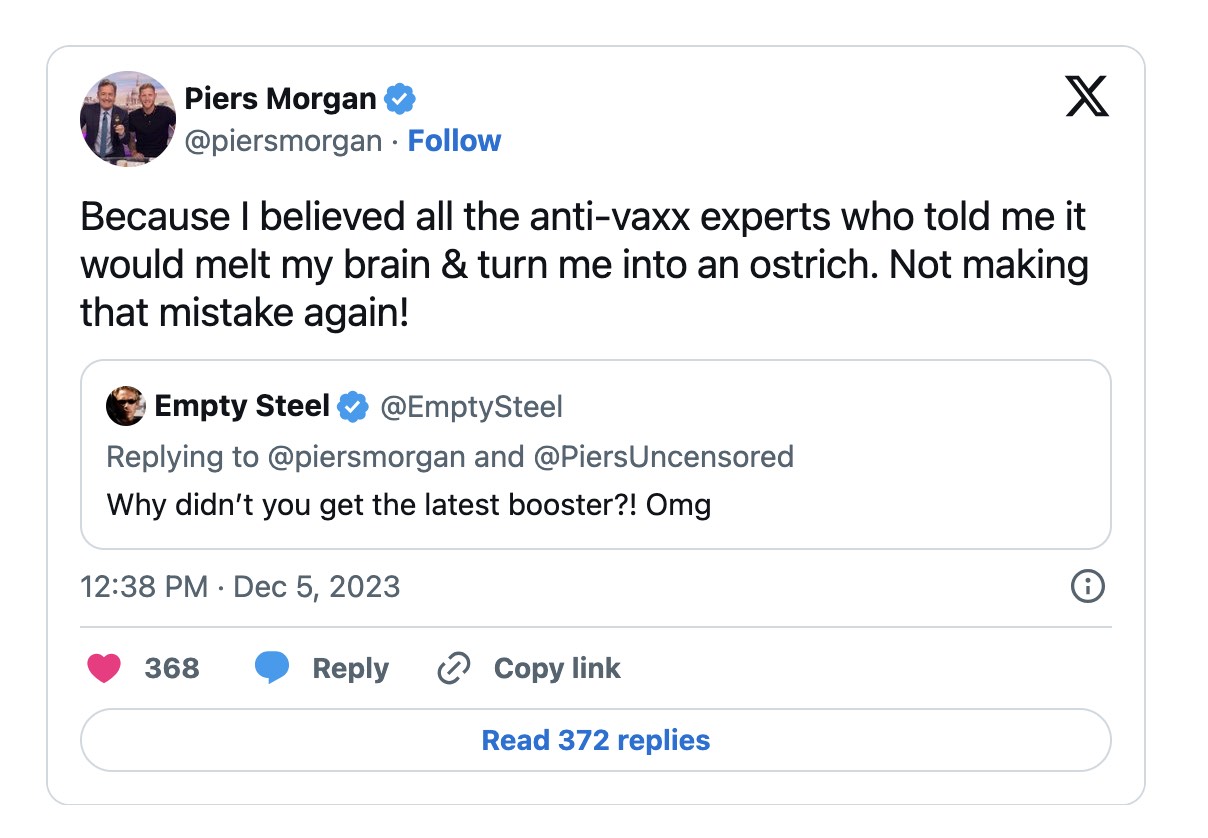Open the Empty Steel display name

pos(242,406)
